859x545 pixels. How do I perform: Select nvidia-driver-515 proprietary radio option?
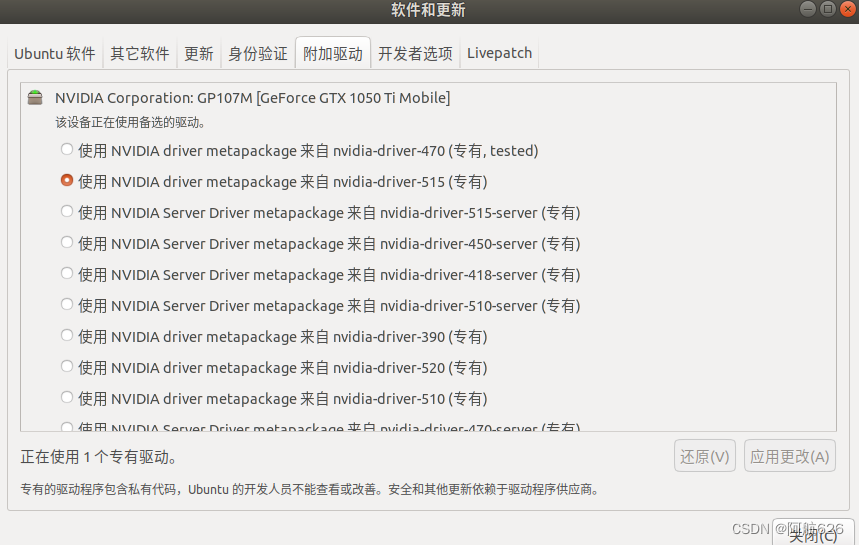click(x=67, y=180)
